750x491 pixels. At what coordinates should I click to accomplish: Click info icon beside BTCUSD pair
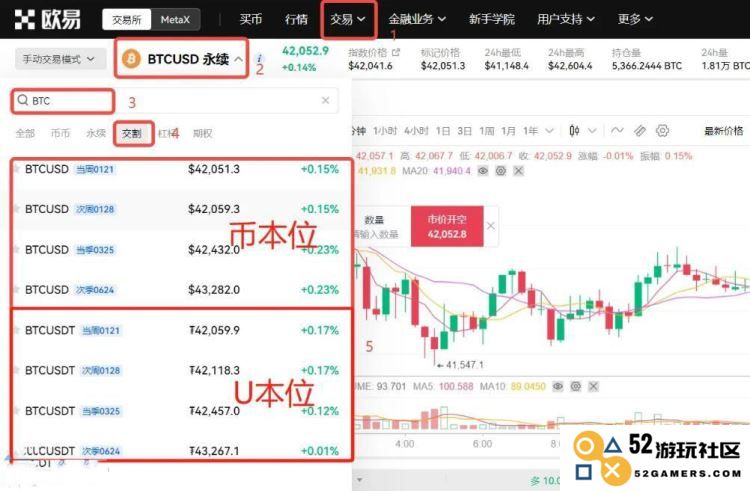(259, 58)
